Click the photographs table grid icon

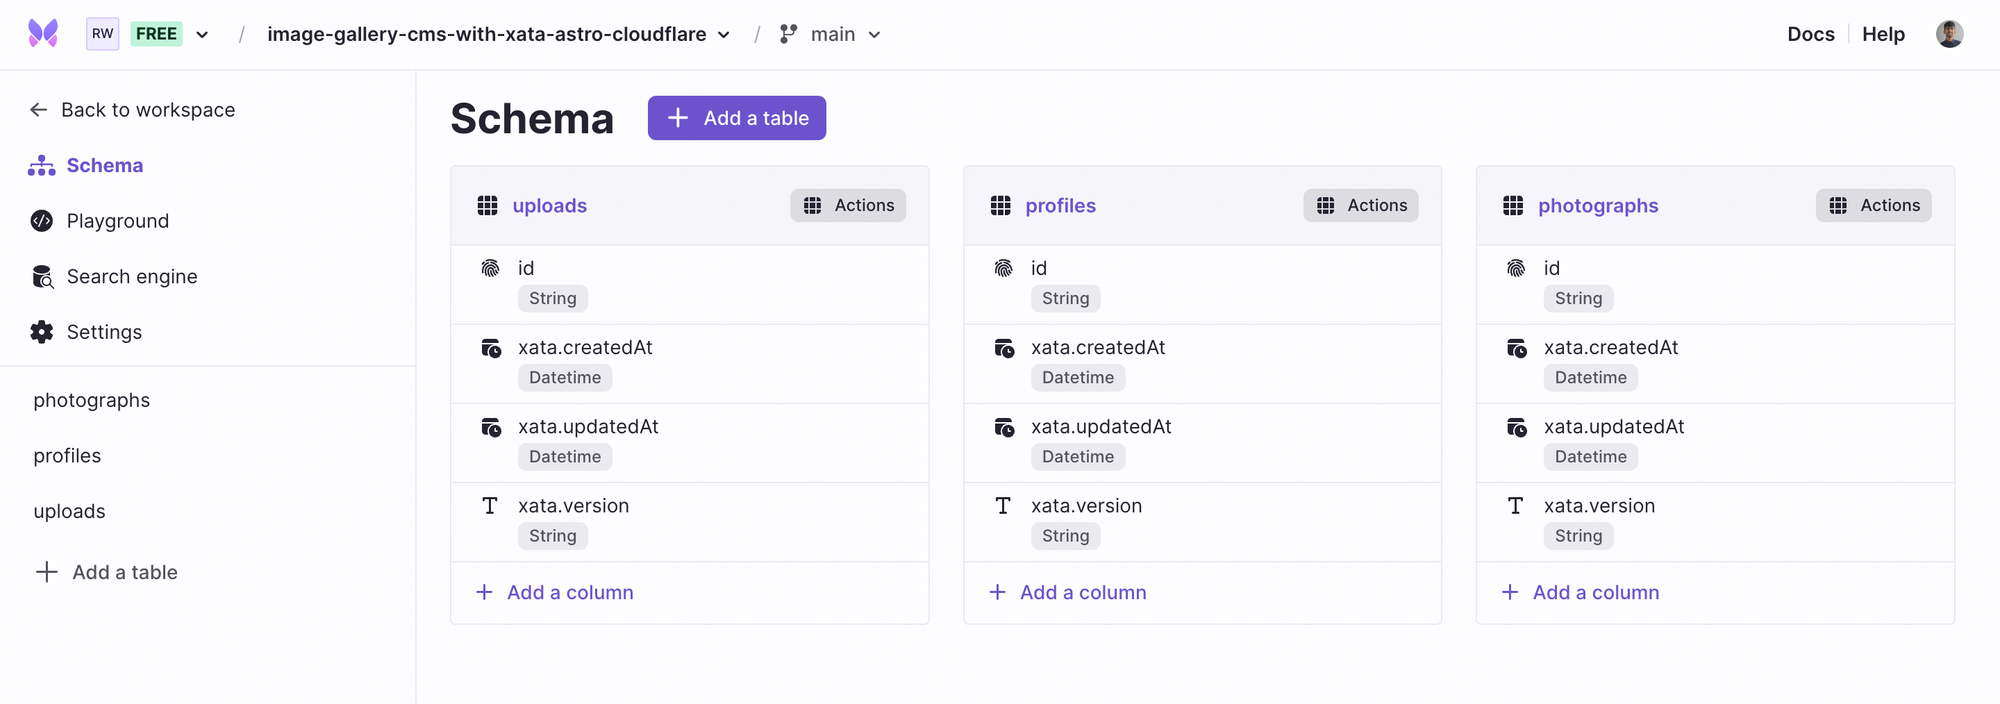1513,205
